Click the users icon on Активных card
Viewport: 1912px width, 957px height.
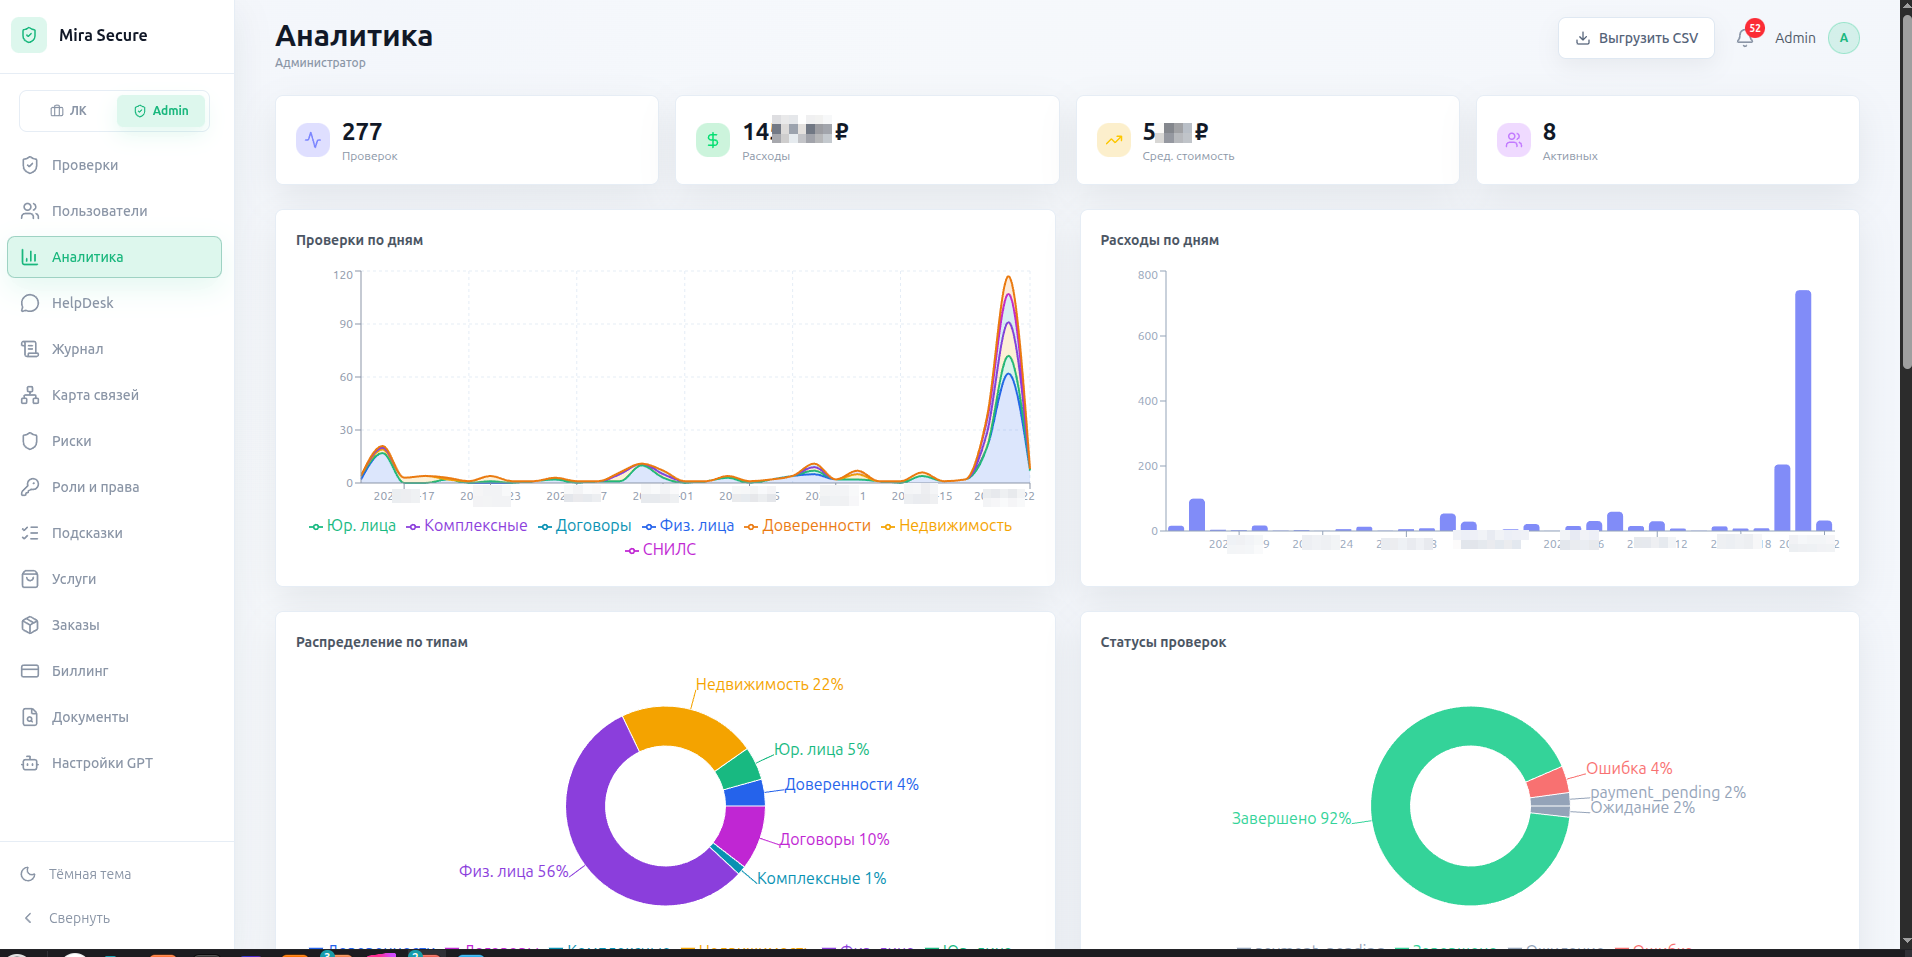point(1514,140)
